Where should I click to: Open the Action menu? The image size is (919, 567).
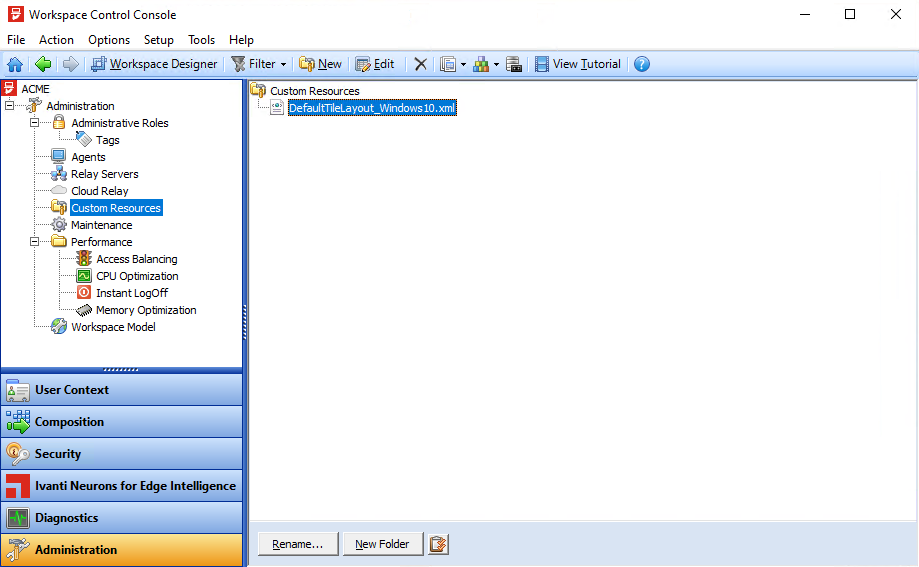tap(56, 40)
